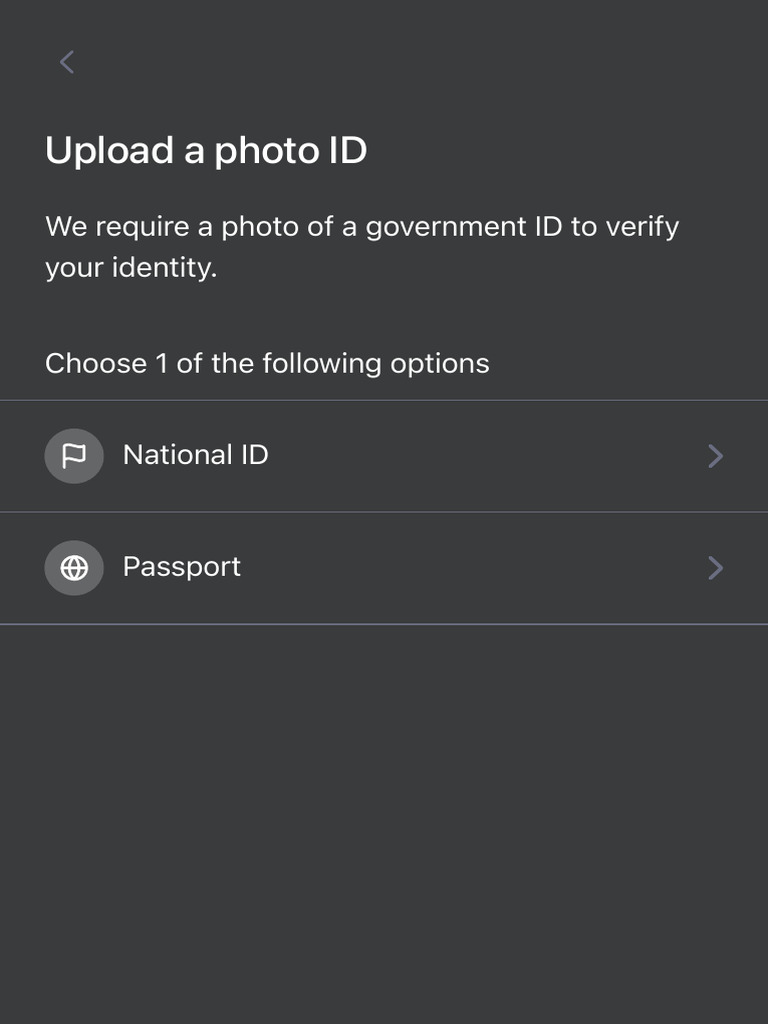Click the circular flag badge
The height and width of the screenshot is (1024, 768).
pyautogui.click(x=74, y=456)
